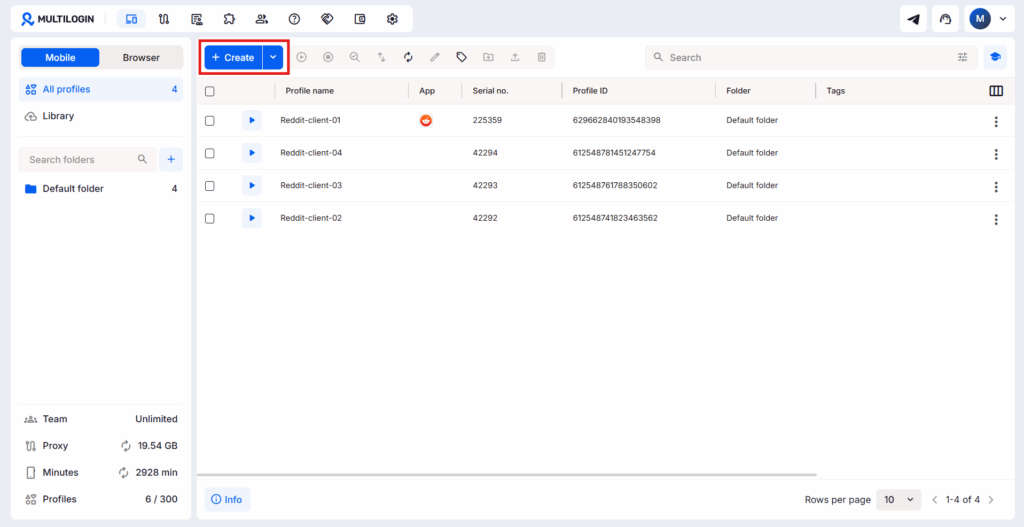This screenshot has width=1024, height=527.
Task: Open three-dot menu for Reddit-client-04
Action: point(996,154)
